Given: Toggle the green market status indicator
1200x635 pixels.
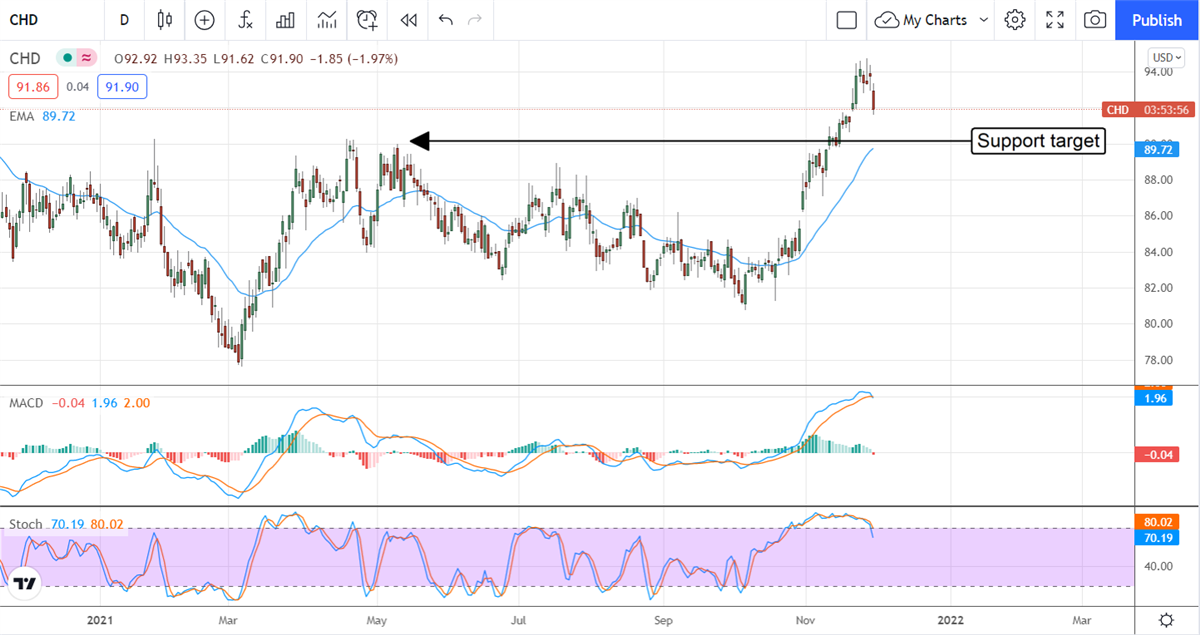Looking at the screenshot, I should [x=67, y=59].
